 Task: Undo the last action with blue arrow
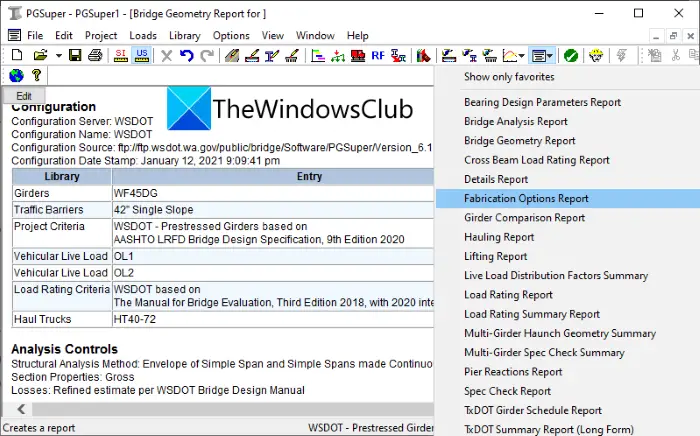click(x=187, y=55)
